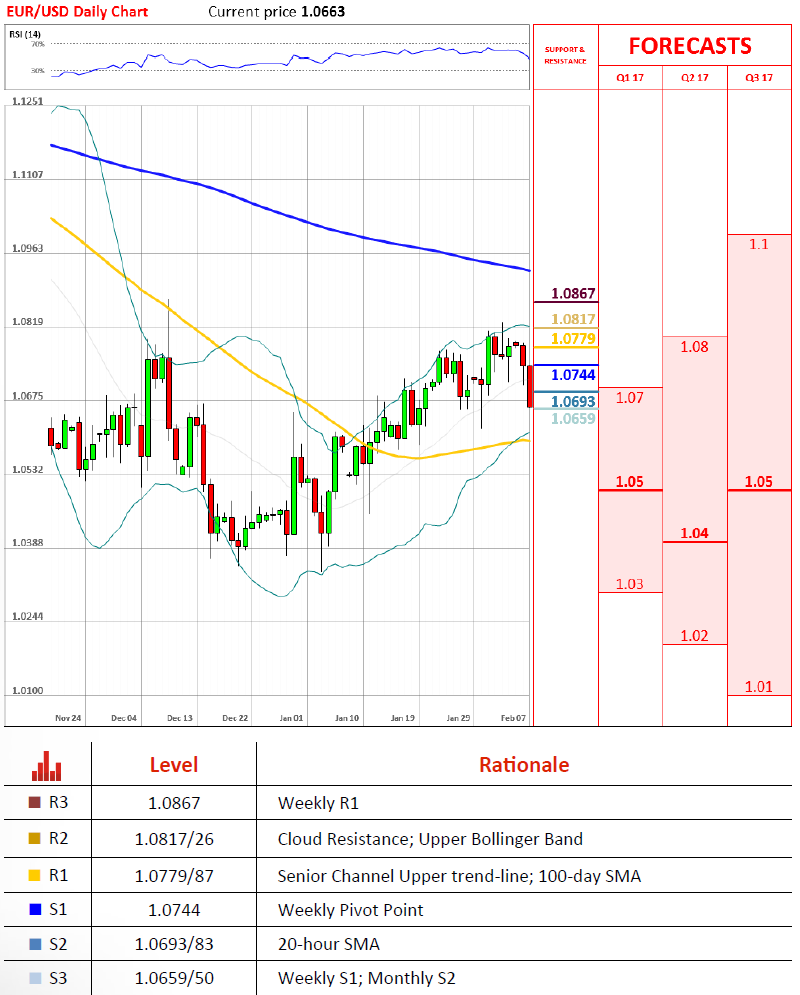Click the 1.1251 price axis label
The width and height of the screenshot is (800, 995).
coord(28,102)
